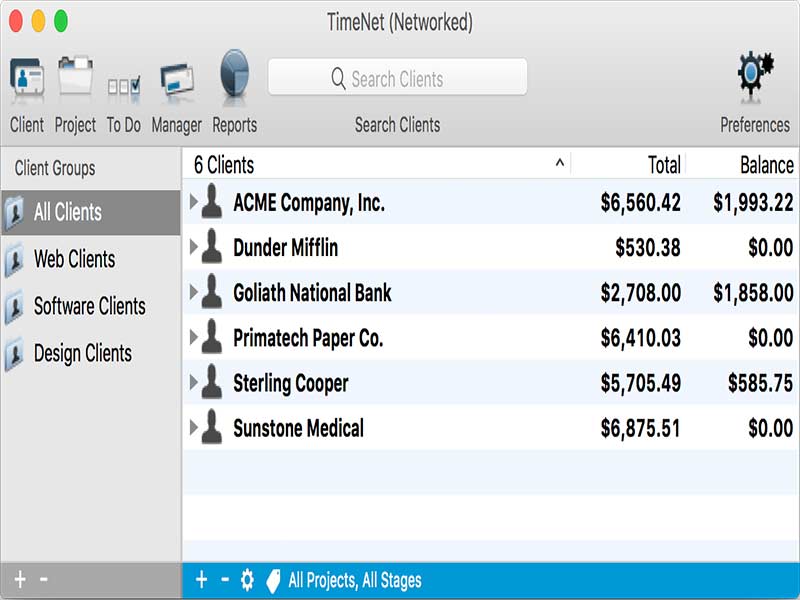Expand the ACME Company, Inc. row
Viewport: 800px width, 600px height.
(x=193, y=202)
